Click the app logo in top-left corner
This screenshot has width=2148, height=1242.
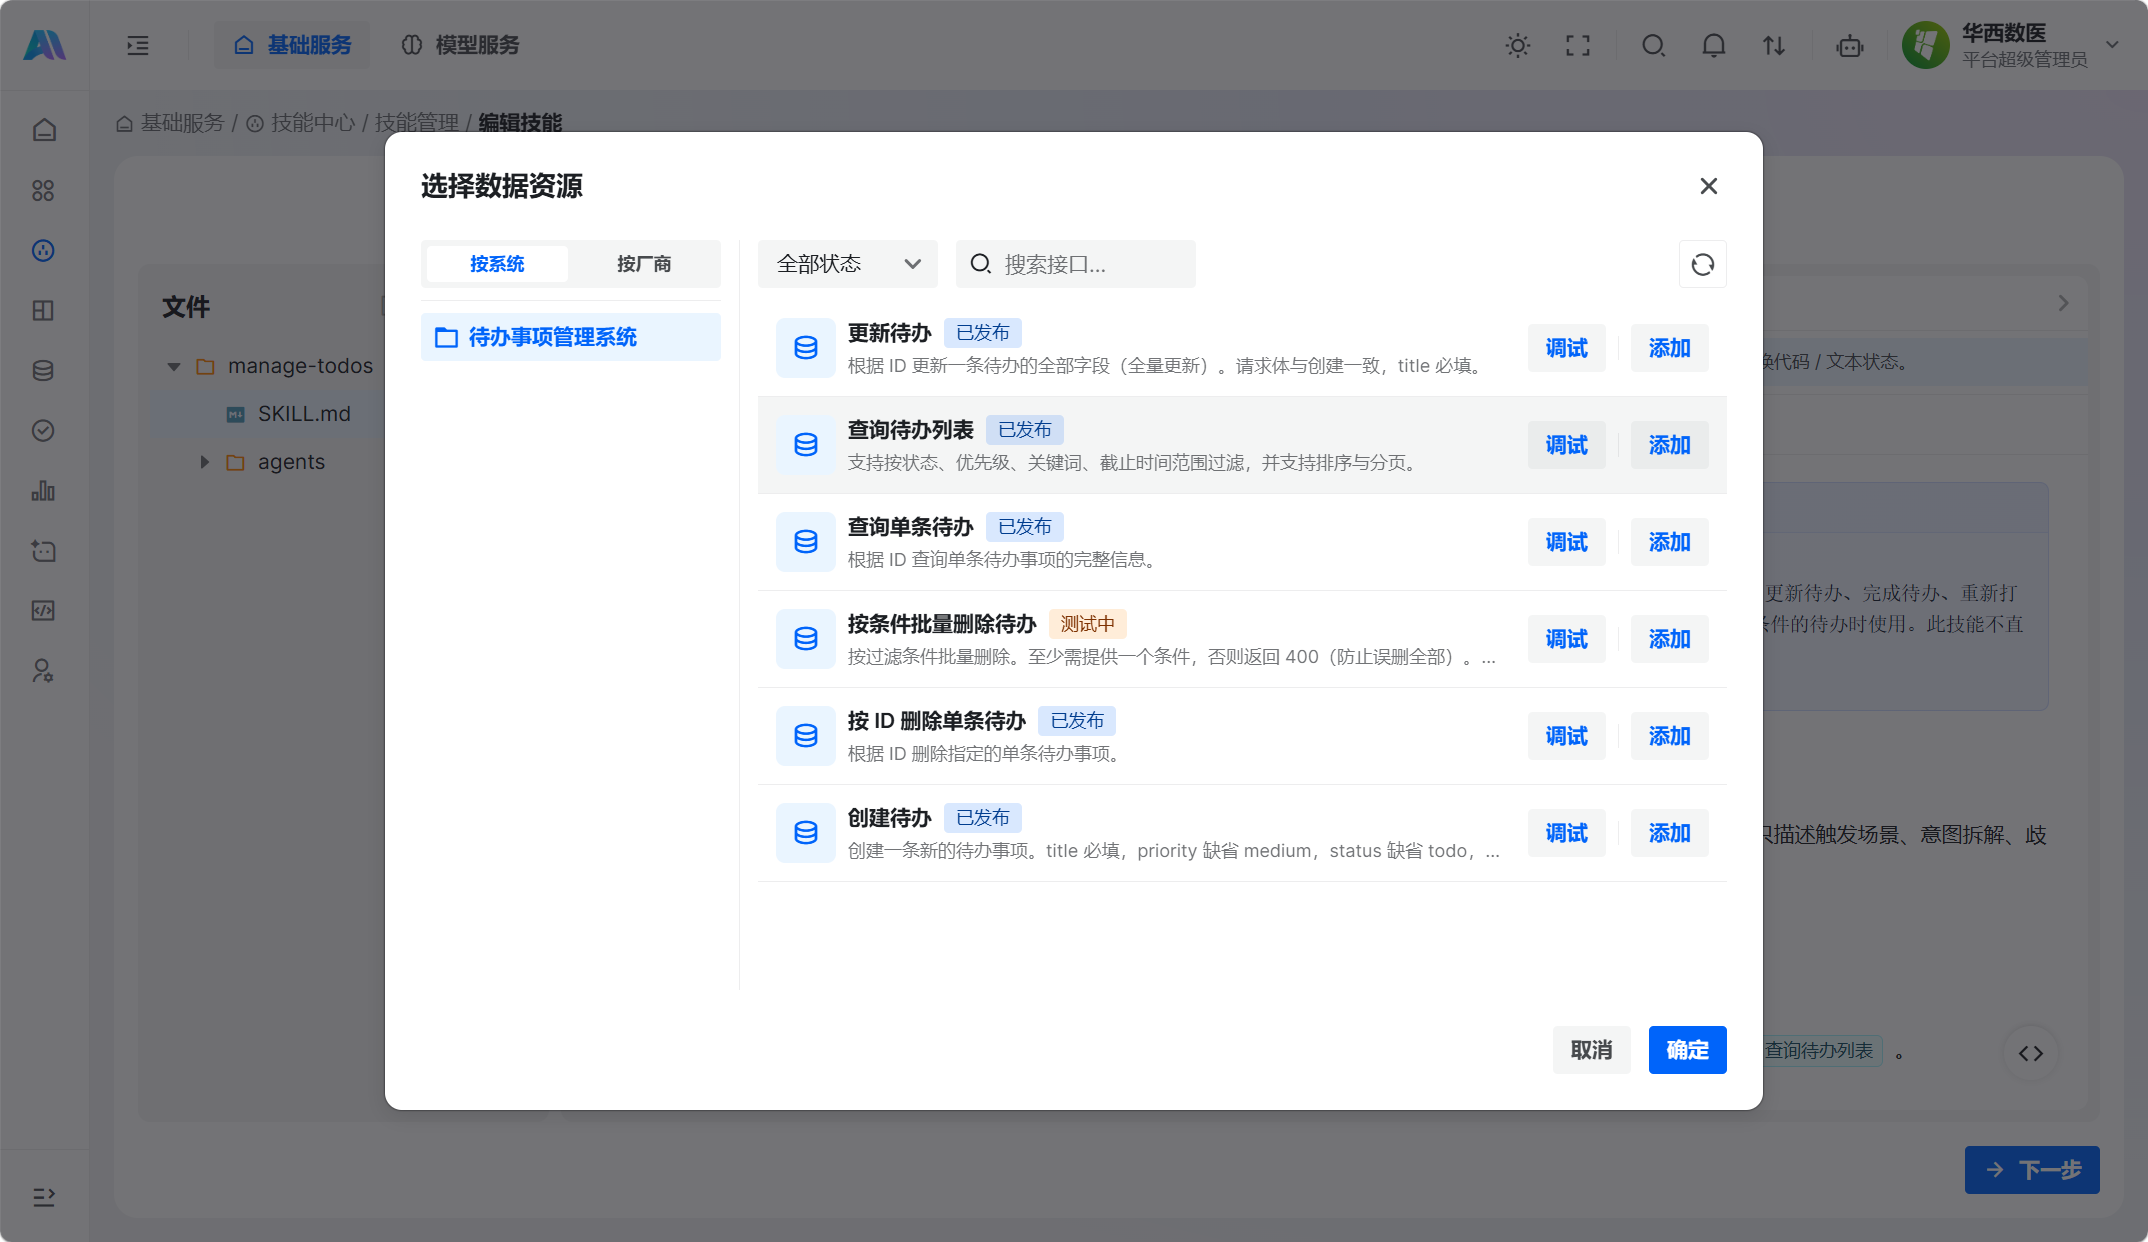point(44,45)
